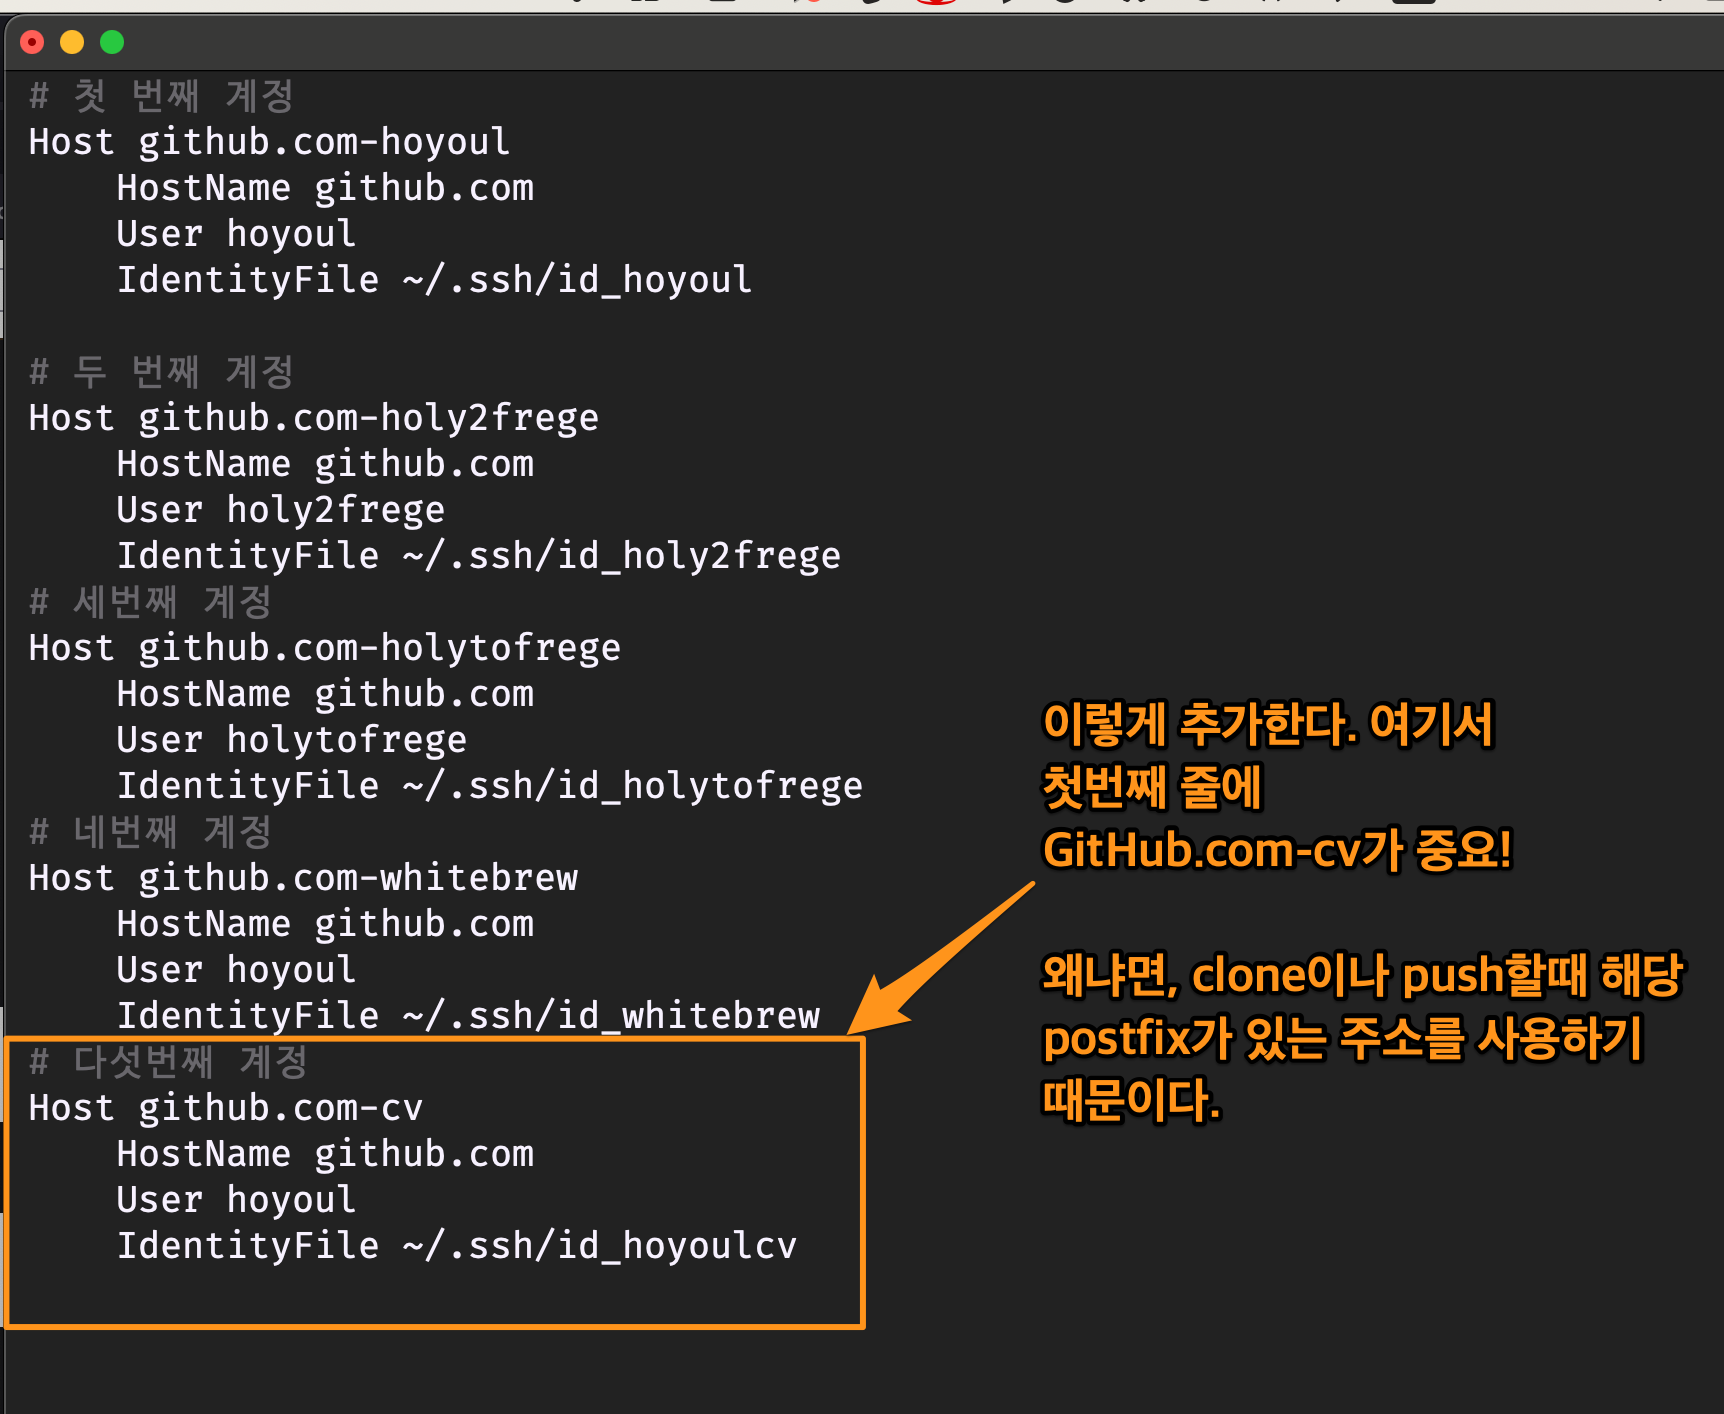
Task: Close the terminal window with the red button
Action: [32, 42]
